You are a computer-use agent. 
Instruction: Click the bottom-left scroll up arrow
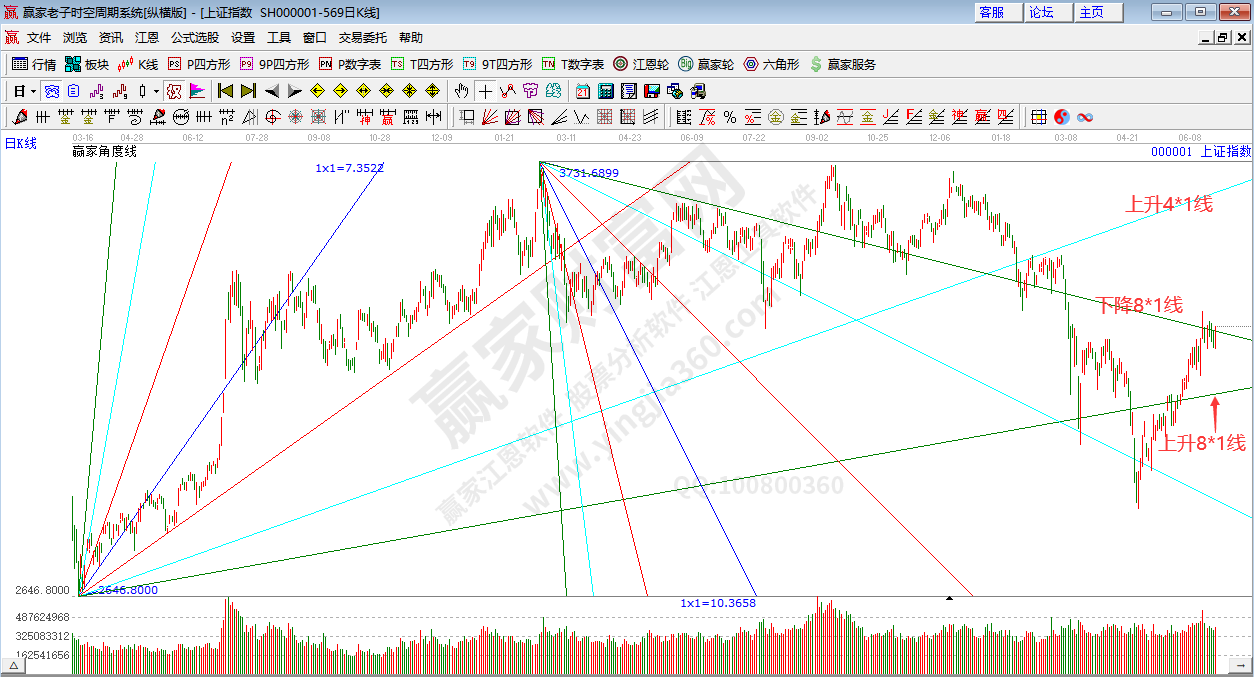[15, 664]
